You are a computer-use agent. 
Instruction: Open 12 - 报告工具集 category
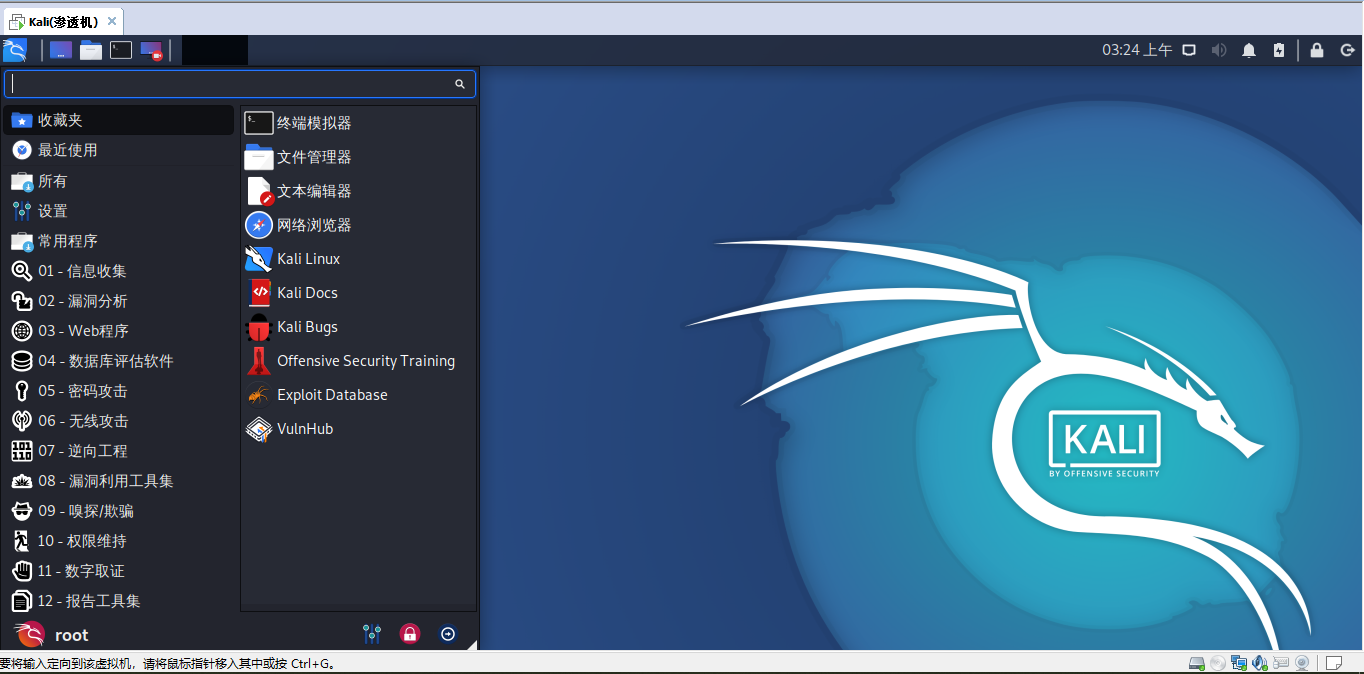tap(119, 601)
